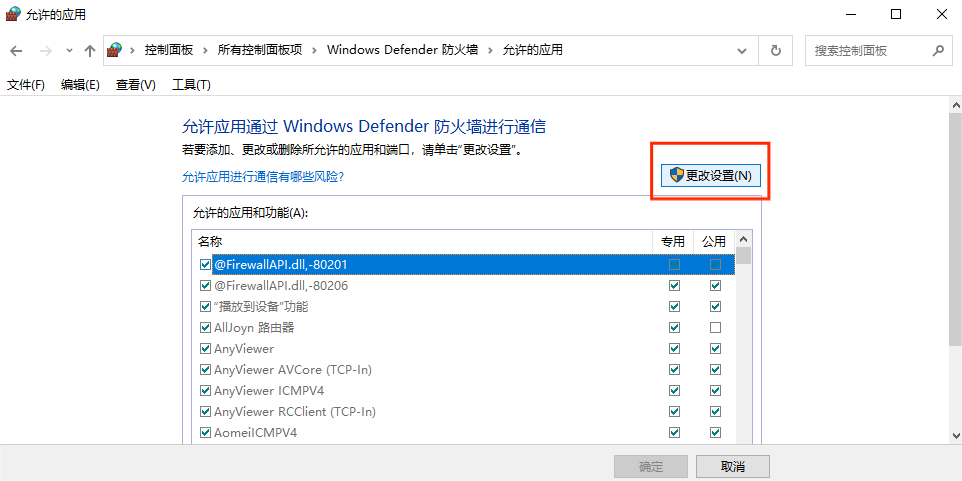Screen dimensions: 962x481
Task: Toggle the "播放到设备"功能 name checkbox
Action: coord(206,306)
